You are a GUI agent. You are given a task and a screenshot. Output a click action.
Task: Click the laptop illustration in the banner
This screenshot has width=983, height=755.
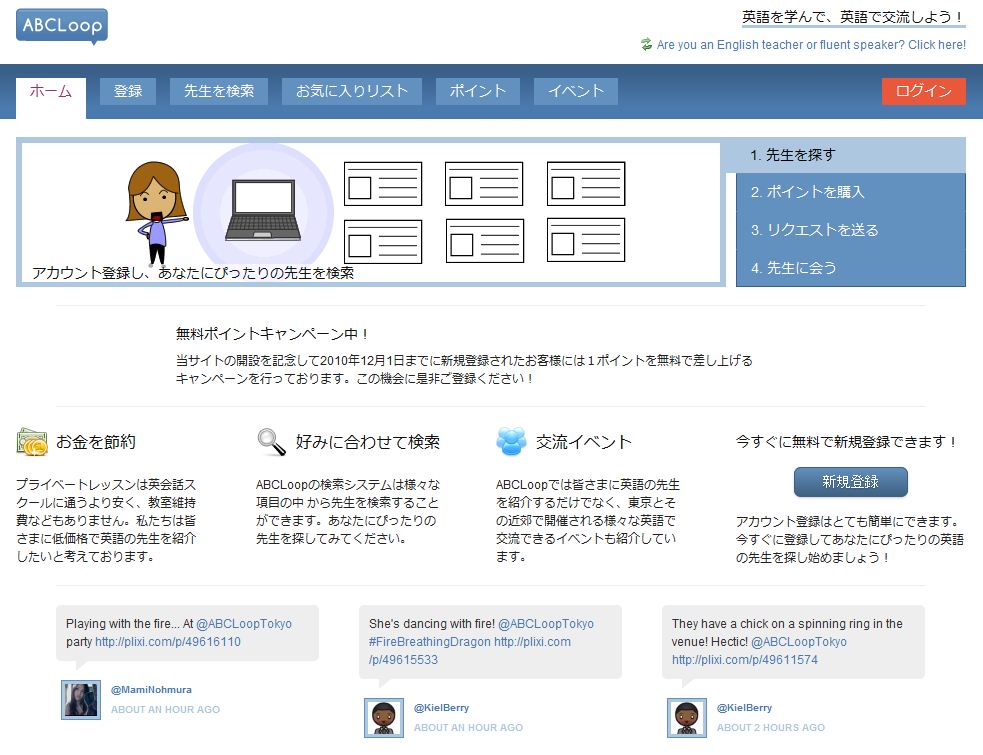pos(263,211)
